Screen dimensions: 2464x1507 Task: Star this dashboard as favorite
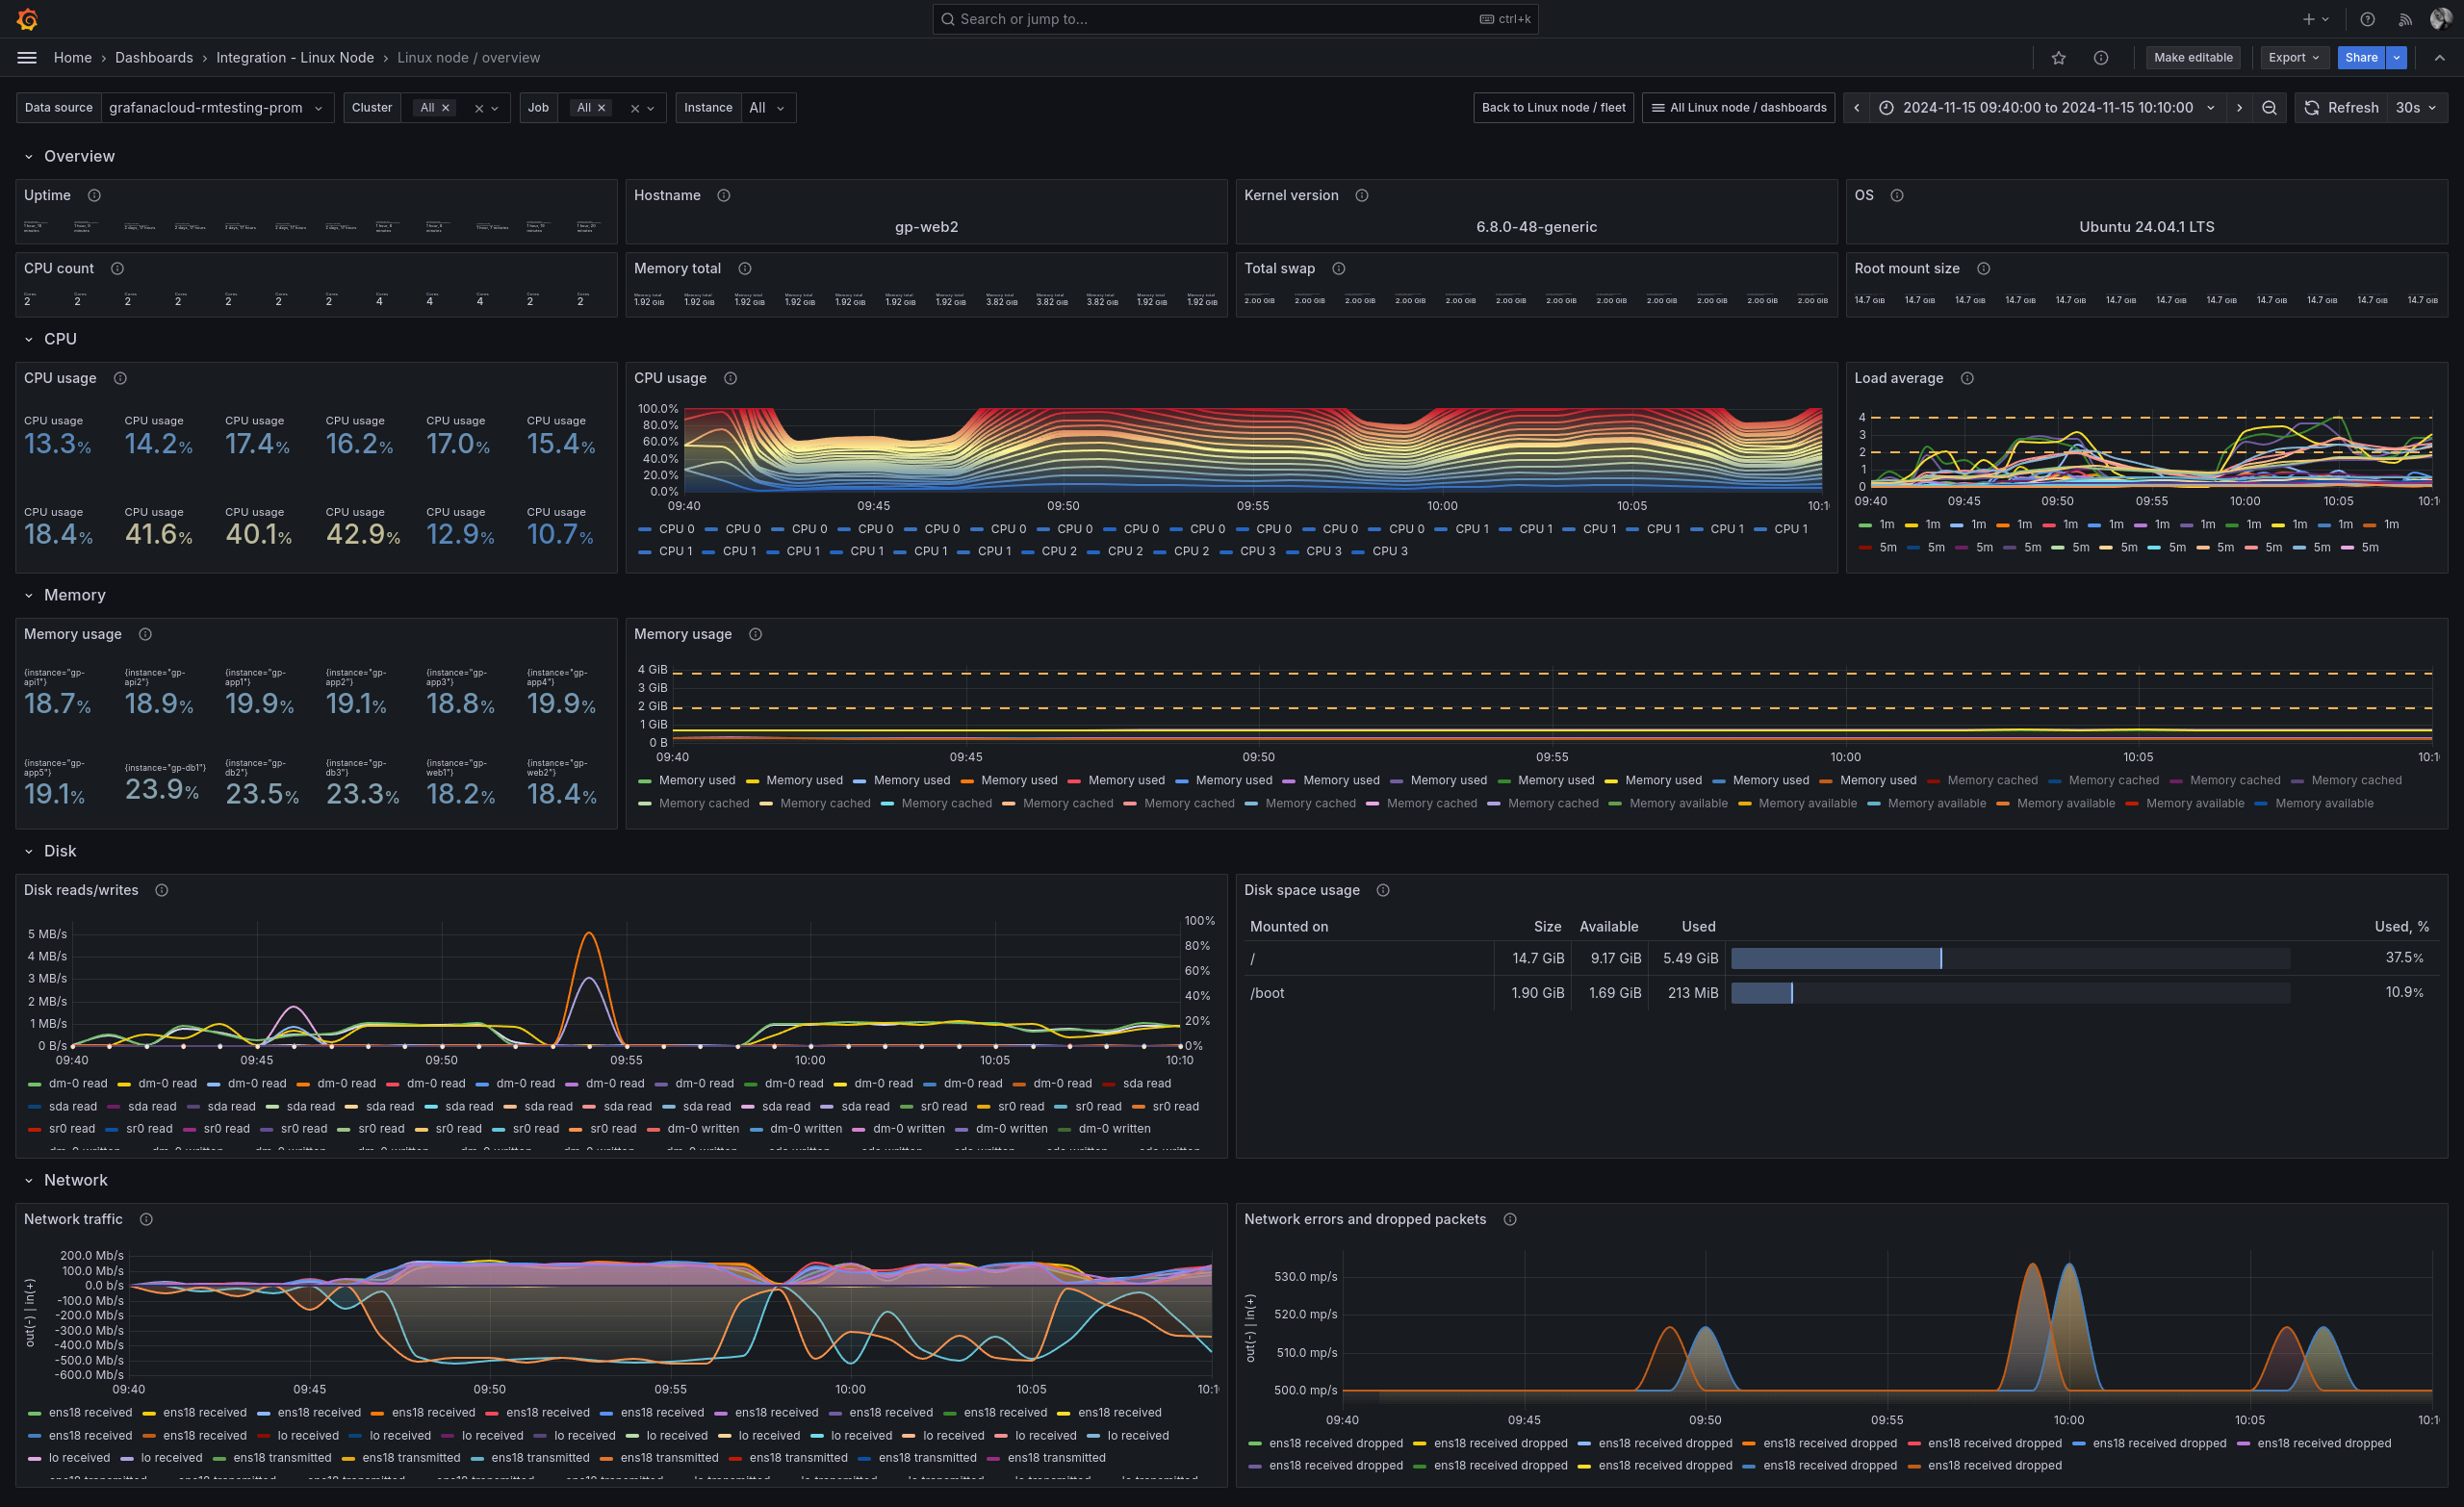(2059, 57)
